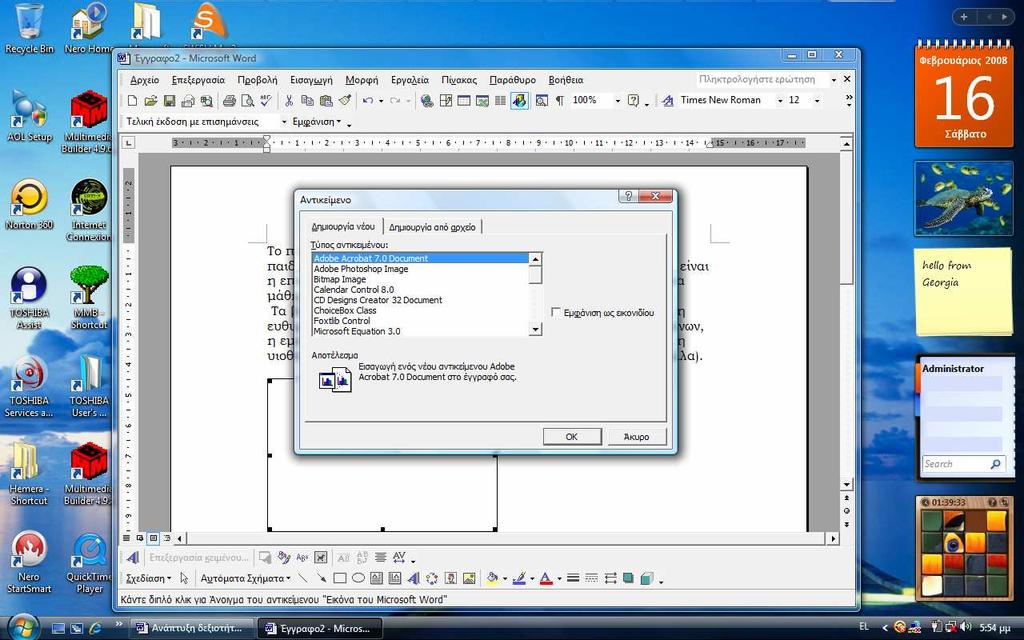This screenshot has height=640, width=1024.
Task: Open the Zoom 100% dropdown
Action: 617,101
